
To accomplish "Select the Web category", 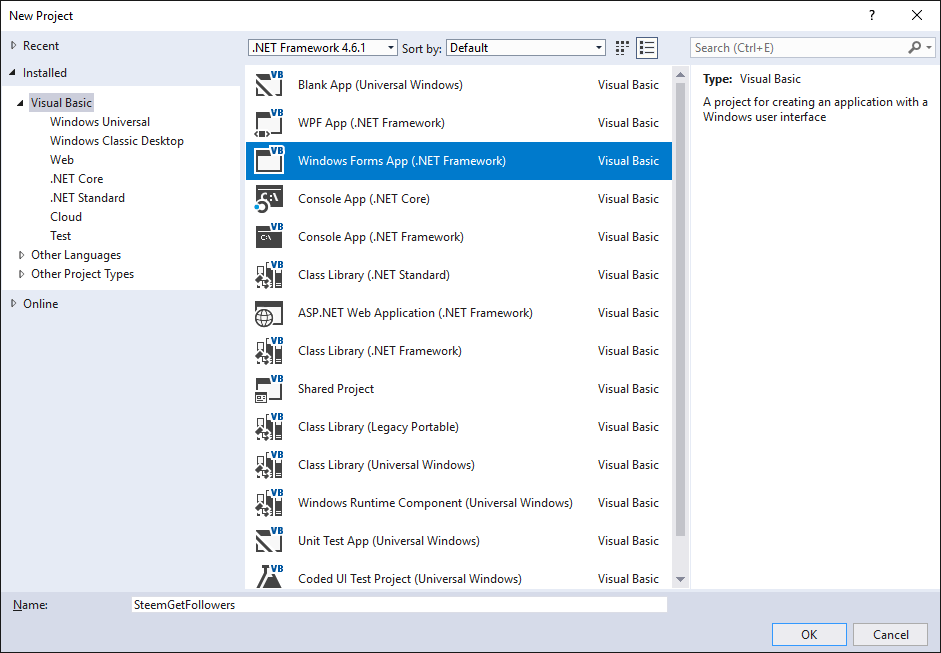I will pyautogui.click(x=62, y=160).
